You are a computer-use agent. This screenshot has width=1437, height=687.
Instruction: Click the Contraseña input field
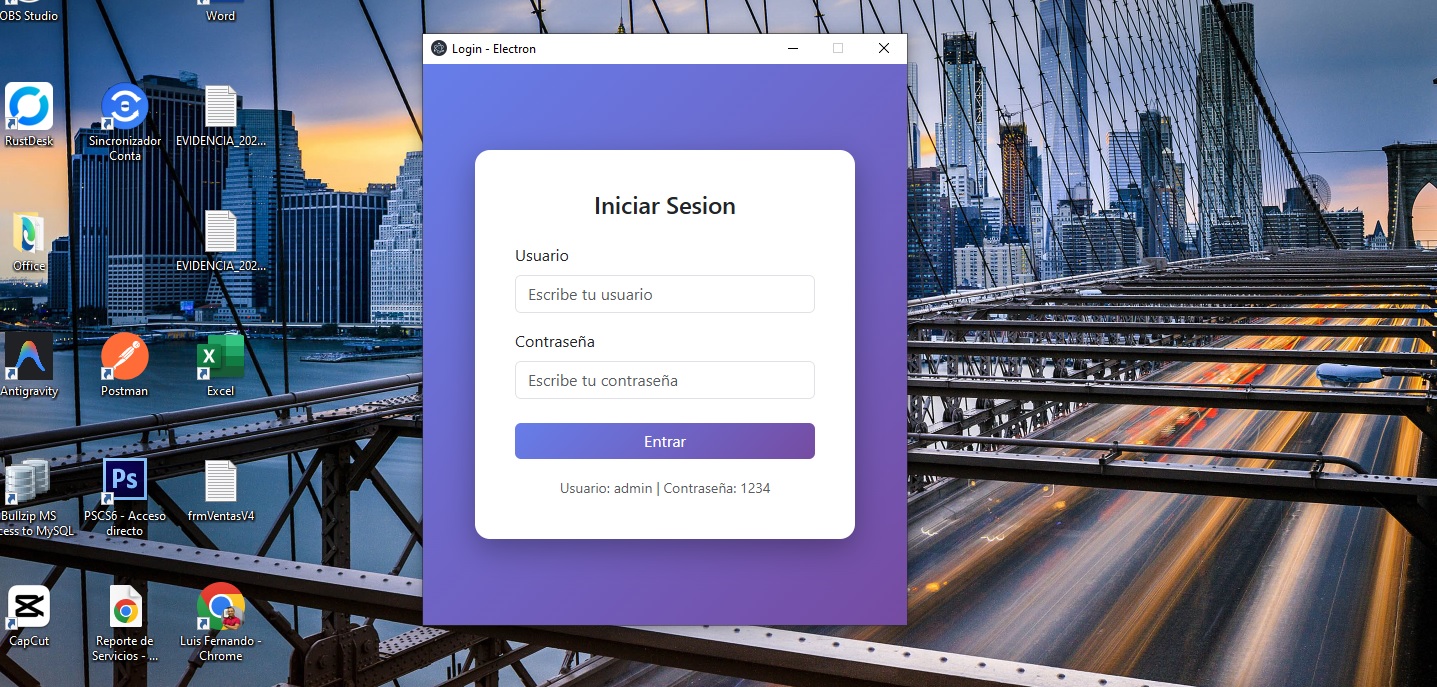coord(665,380)
